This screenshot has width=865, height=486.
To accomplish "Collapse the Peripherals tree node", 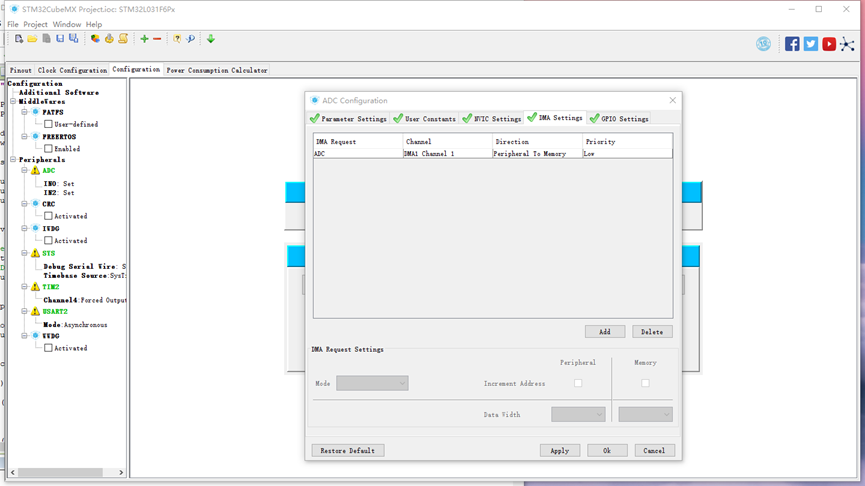I will coord(13,159).
